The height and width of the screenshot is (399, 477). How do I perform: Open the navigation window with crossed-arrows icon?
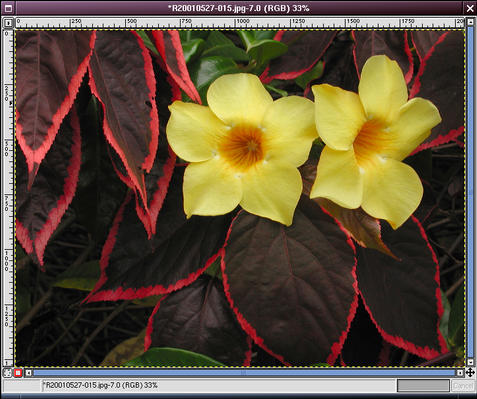pyautogui.click(x=470, y=373)
